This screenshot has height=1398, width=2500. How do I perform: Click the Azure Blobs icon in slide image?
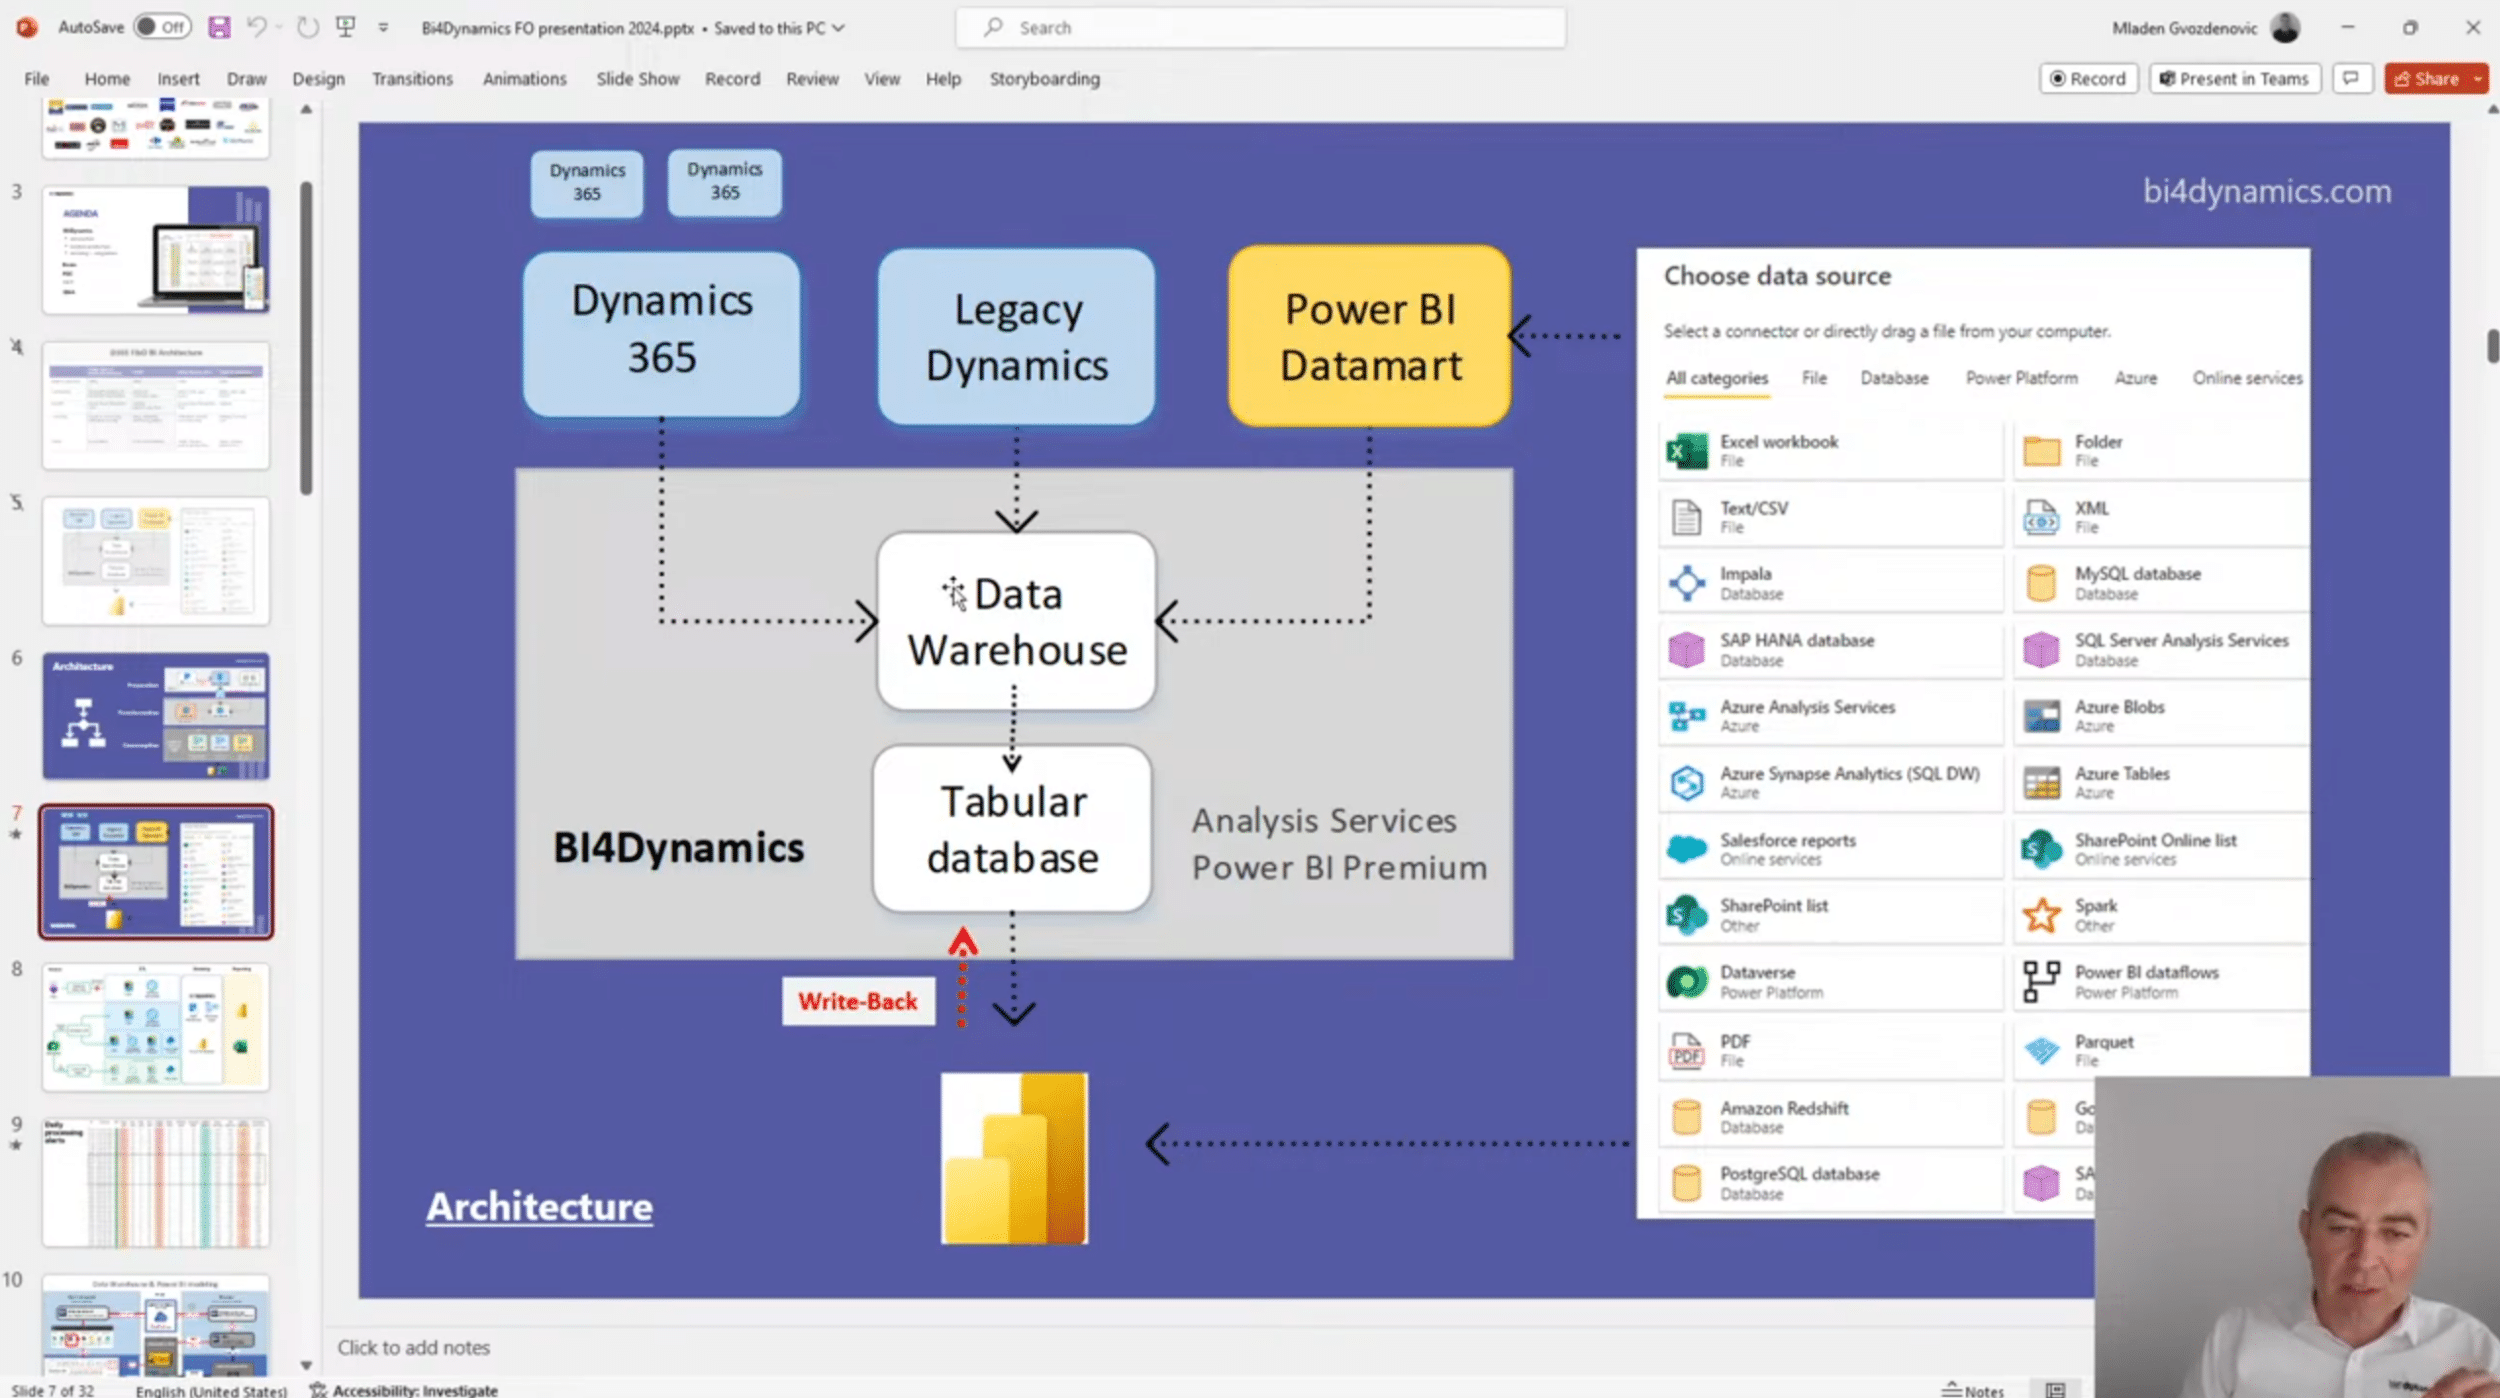(2041, 716)
